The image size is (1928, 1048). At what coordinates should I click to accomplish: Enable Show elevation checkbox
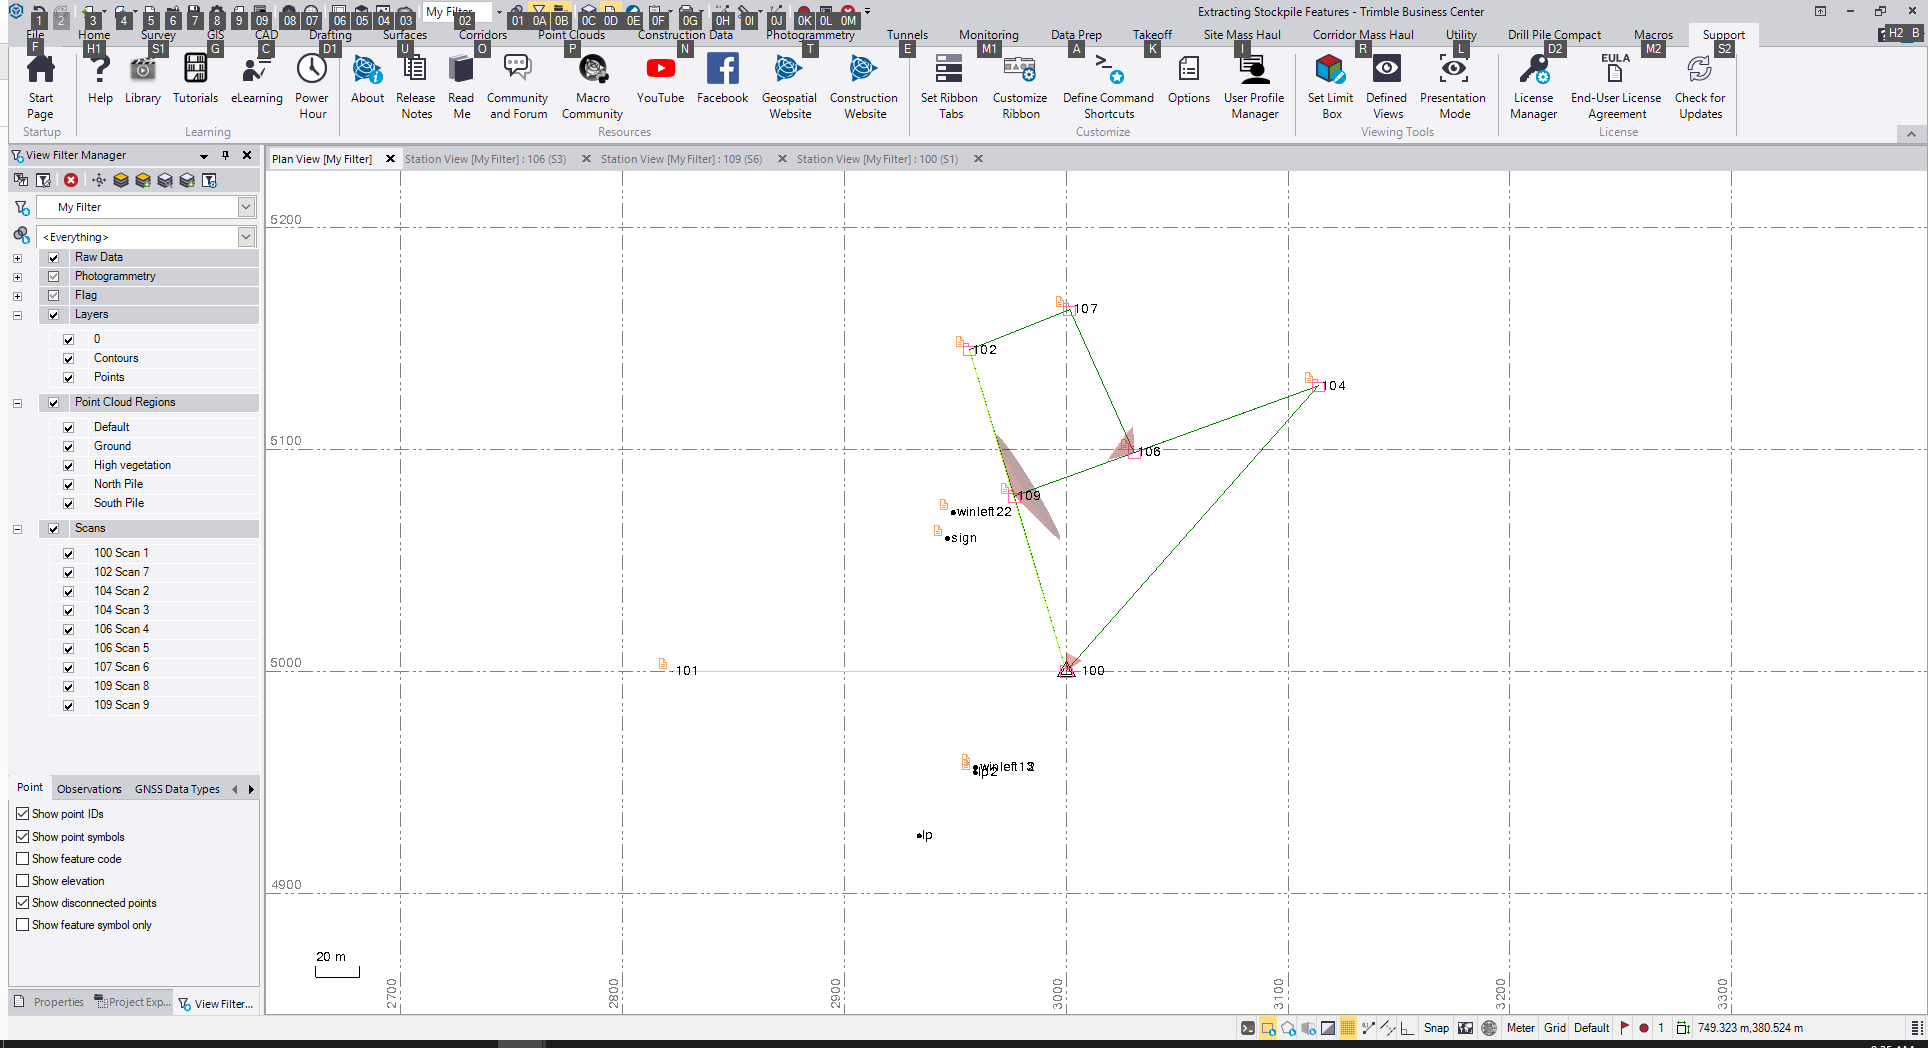coord(23,881)
